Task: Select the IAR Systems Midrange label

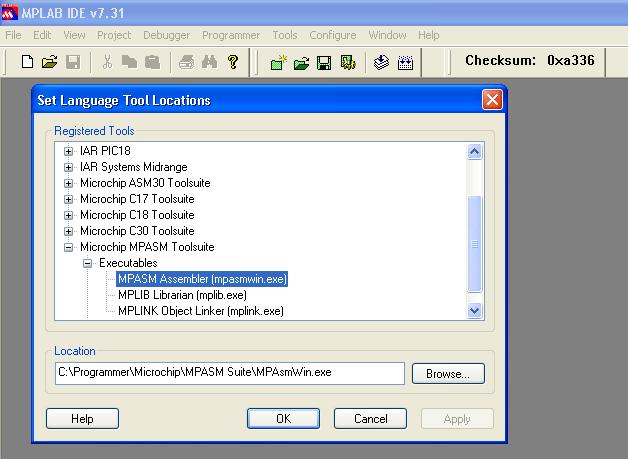Action: click(134, 167)
